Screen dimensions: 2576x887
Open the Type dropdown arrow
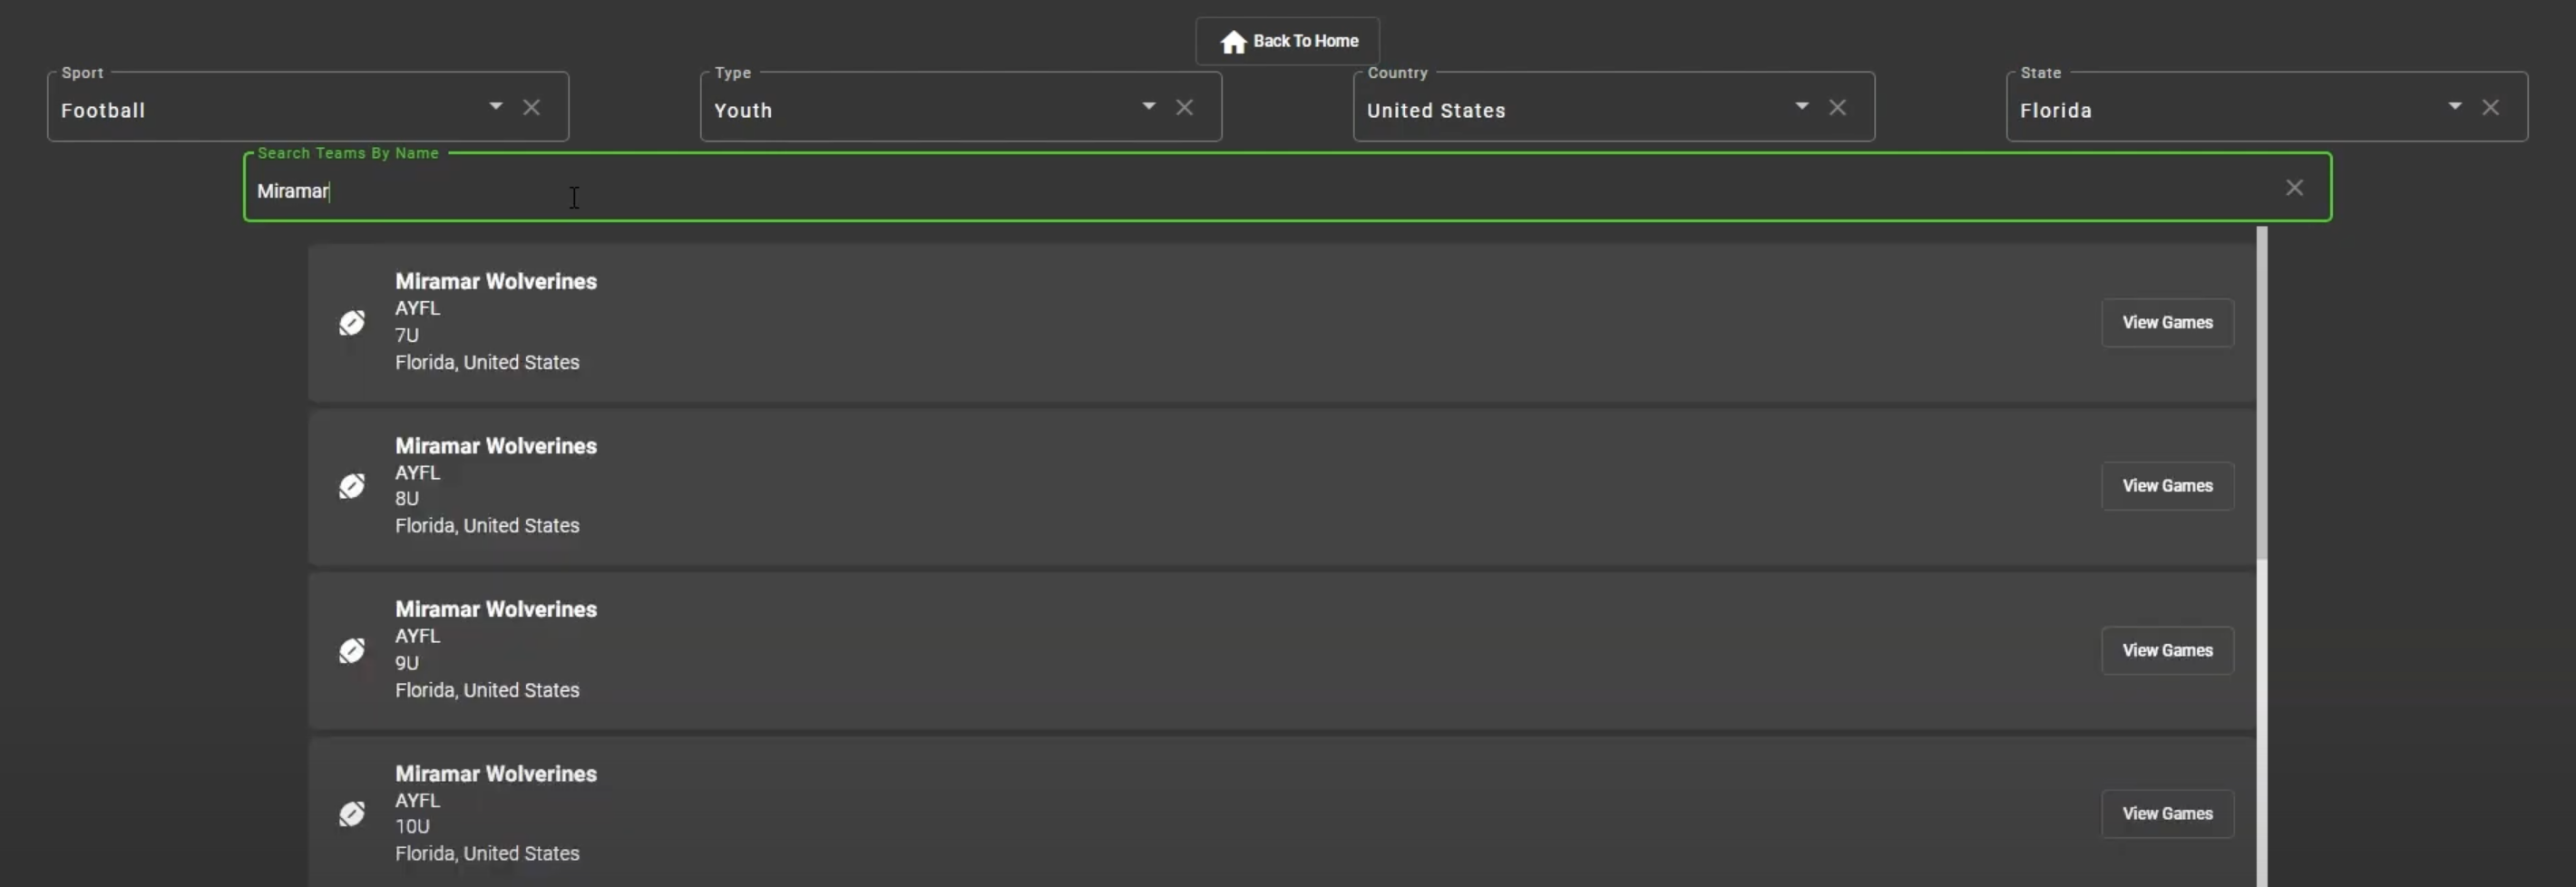click(x=1148, y=106)
